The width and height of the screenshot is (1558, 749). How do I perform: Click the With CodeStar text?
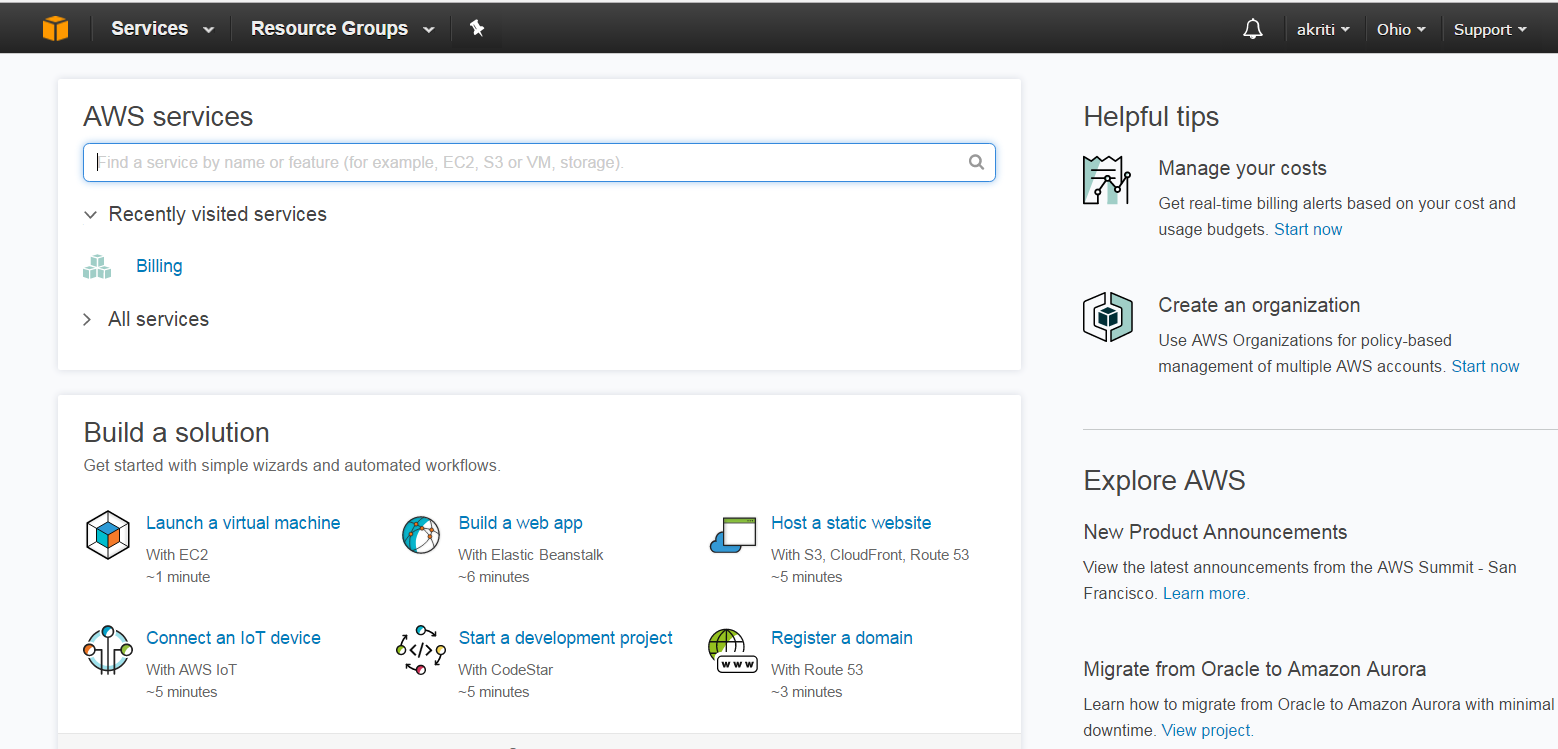click(506, 669)
